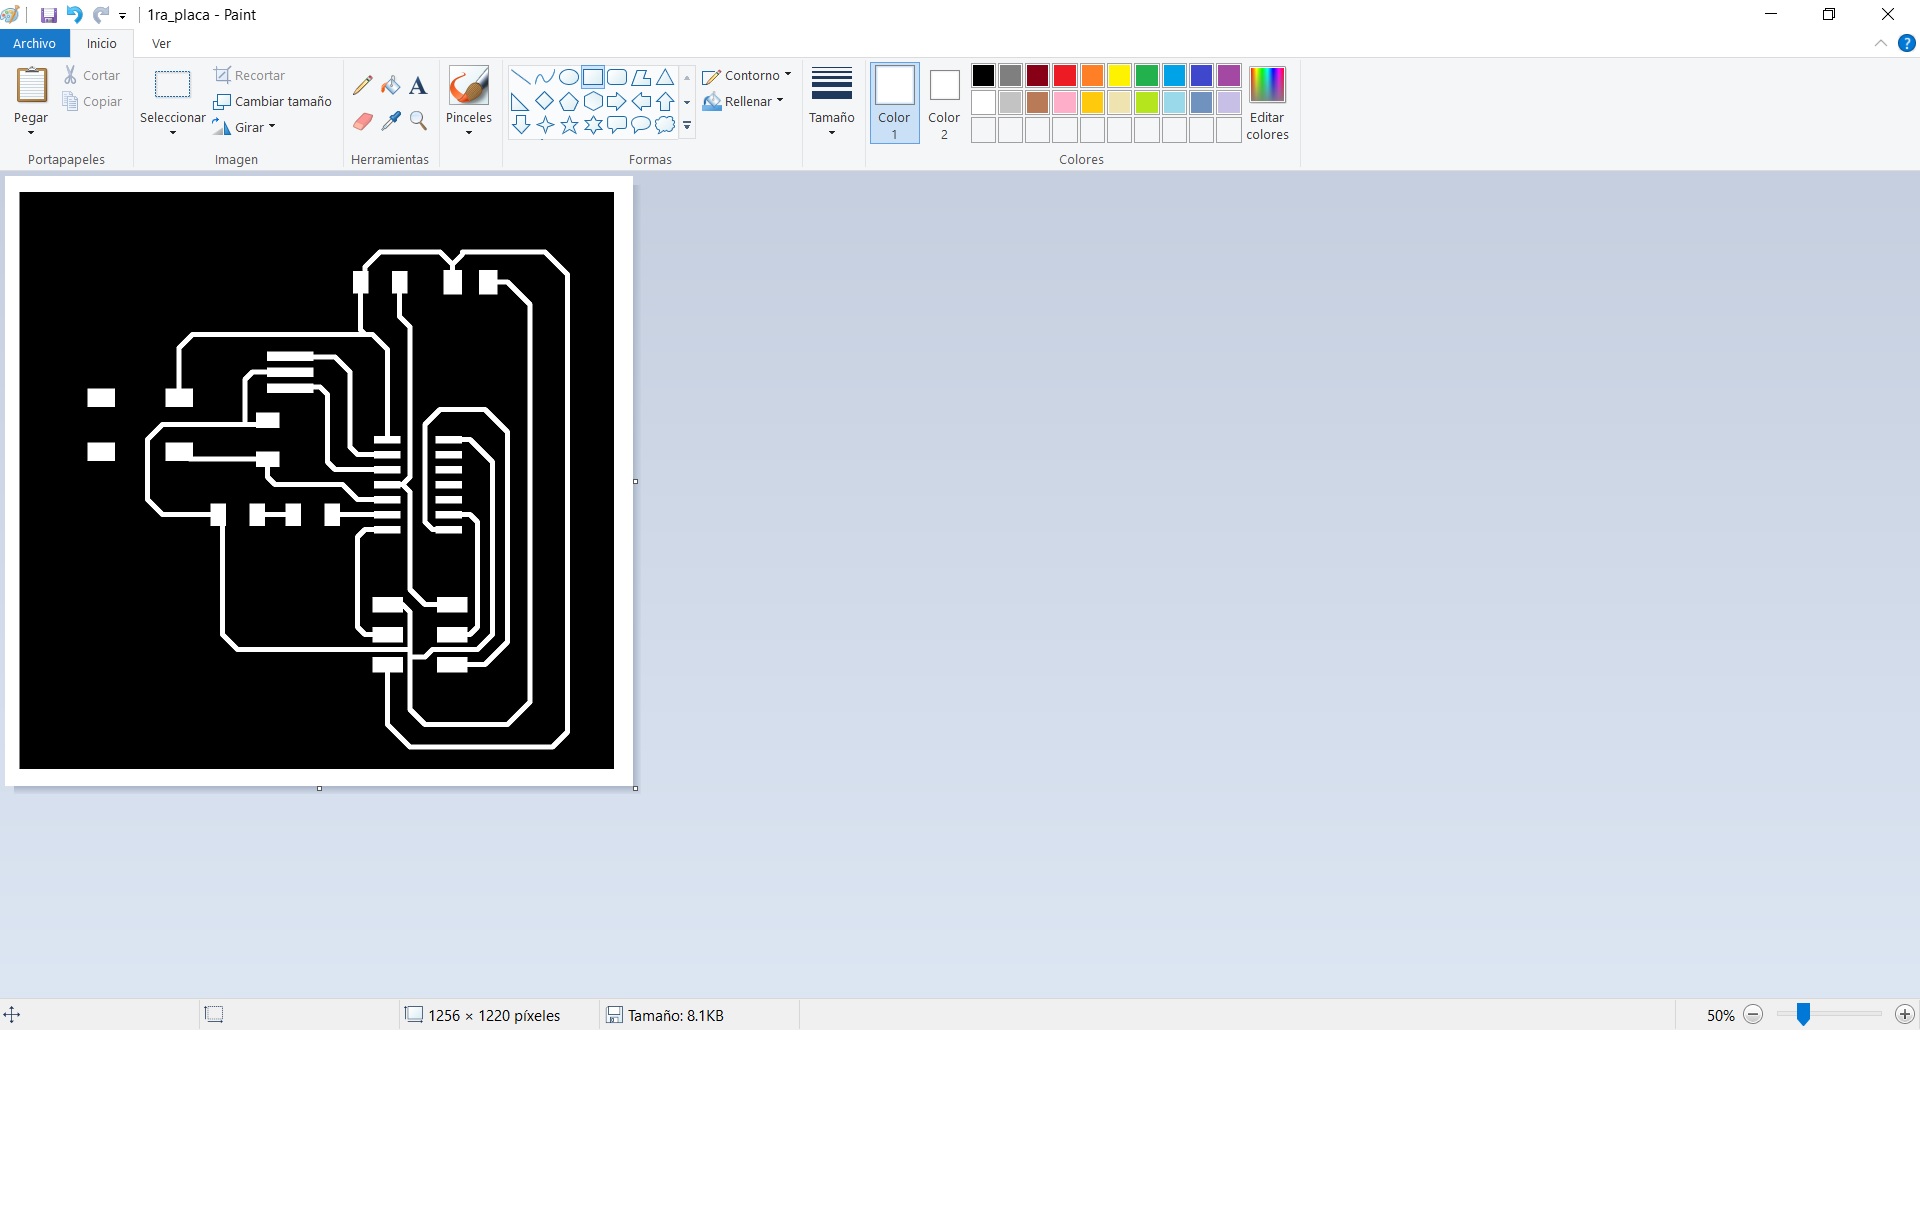Click the Seleccionar rectangle icon
The width and height of the screenshot is (1920, 1220).
click(x=172, y=85)
